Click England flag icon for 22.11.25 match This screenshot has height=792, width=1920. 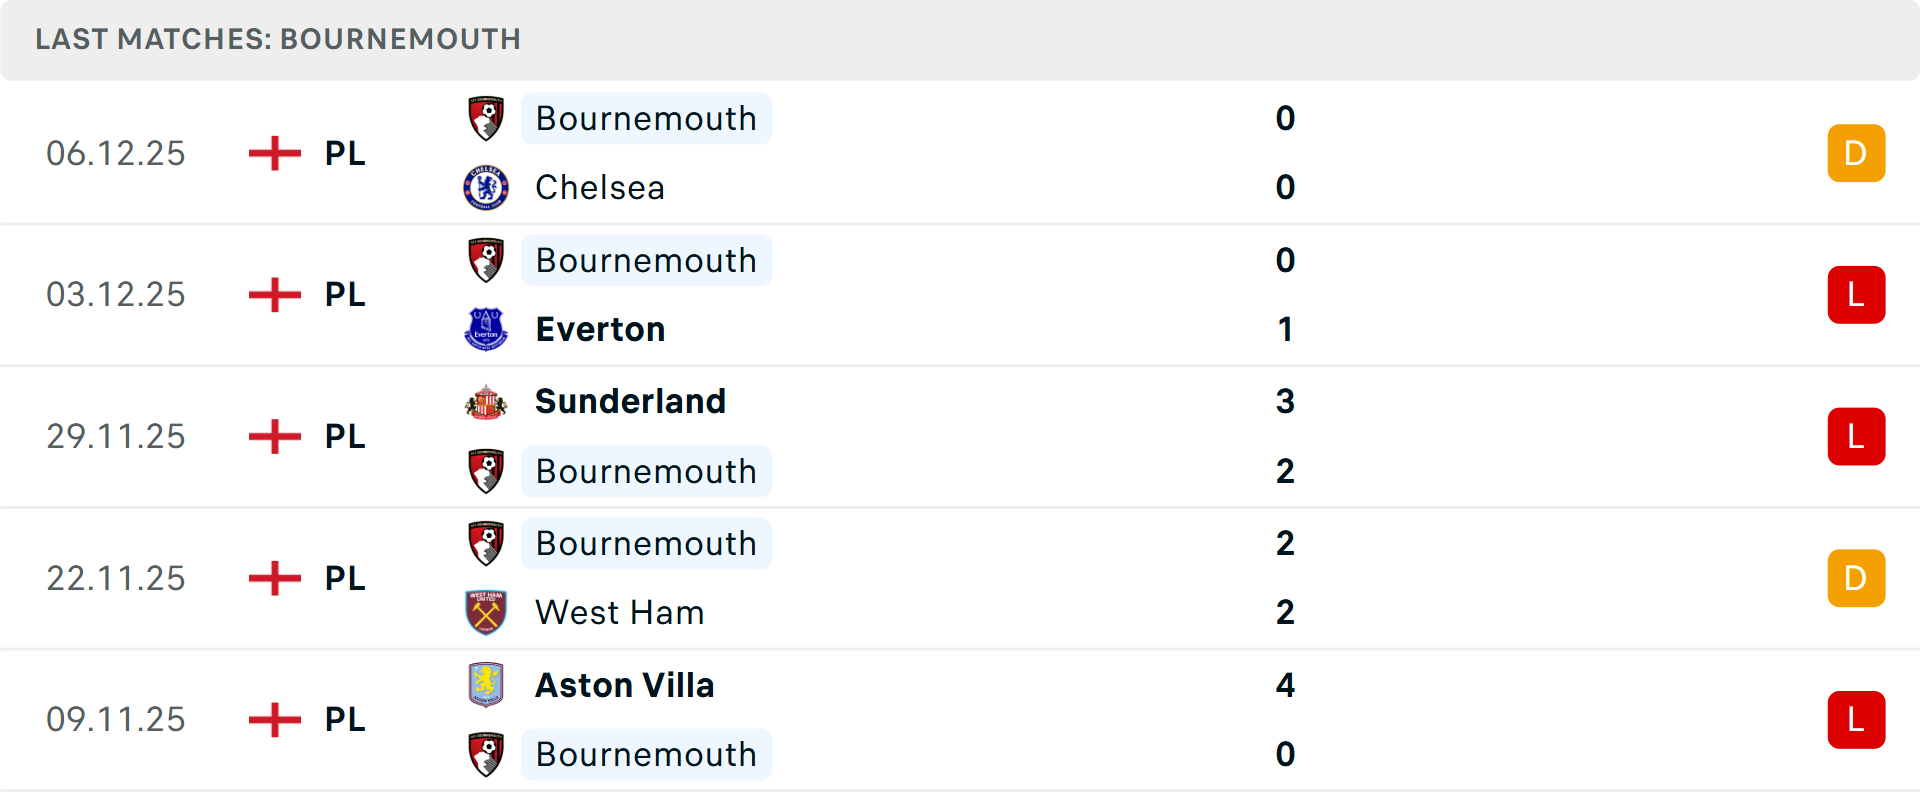(x=275, y=578)
